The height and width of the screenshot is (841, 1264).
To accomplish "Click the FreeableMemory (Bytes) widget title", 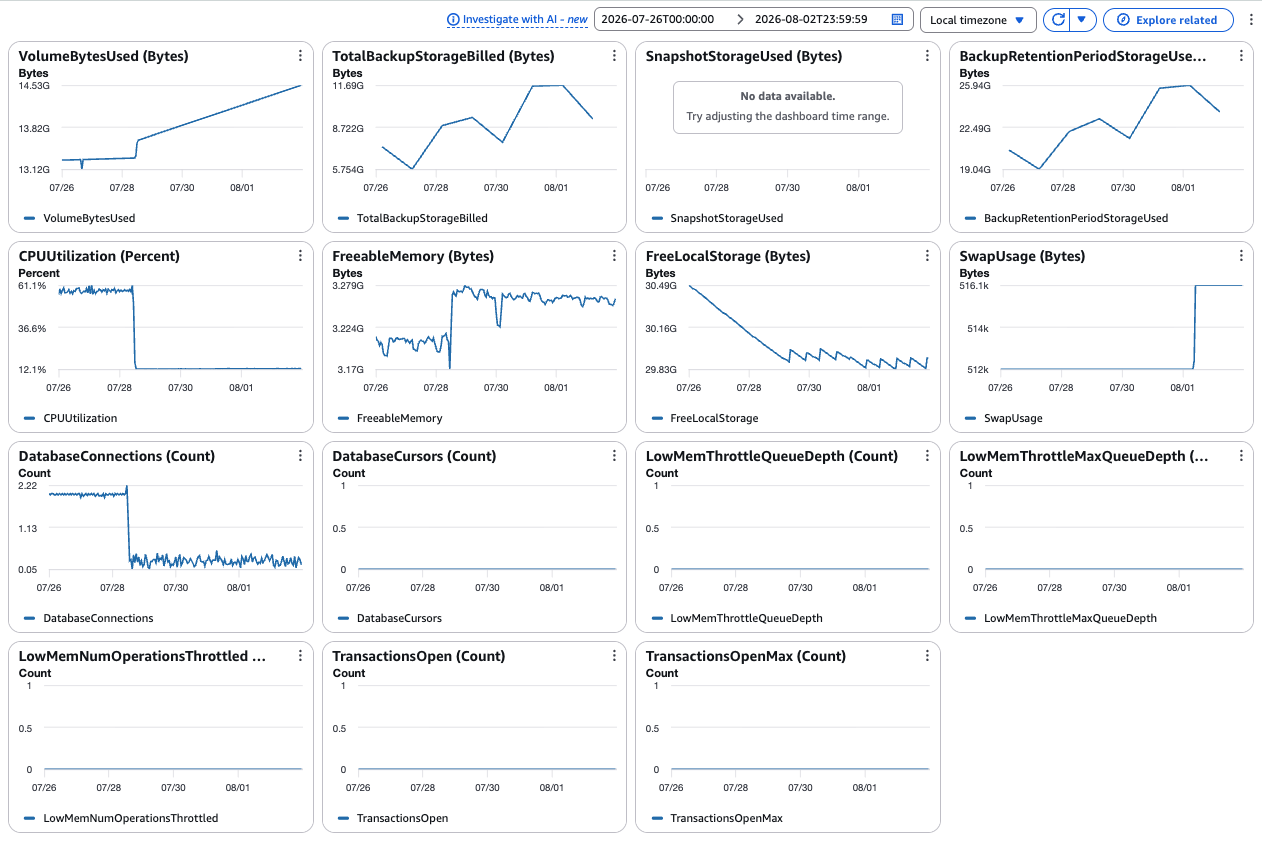I will pyautogui.click(x=413, y=256).
